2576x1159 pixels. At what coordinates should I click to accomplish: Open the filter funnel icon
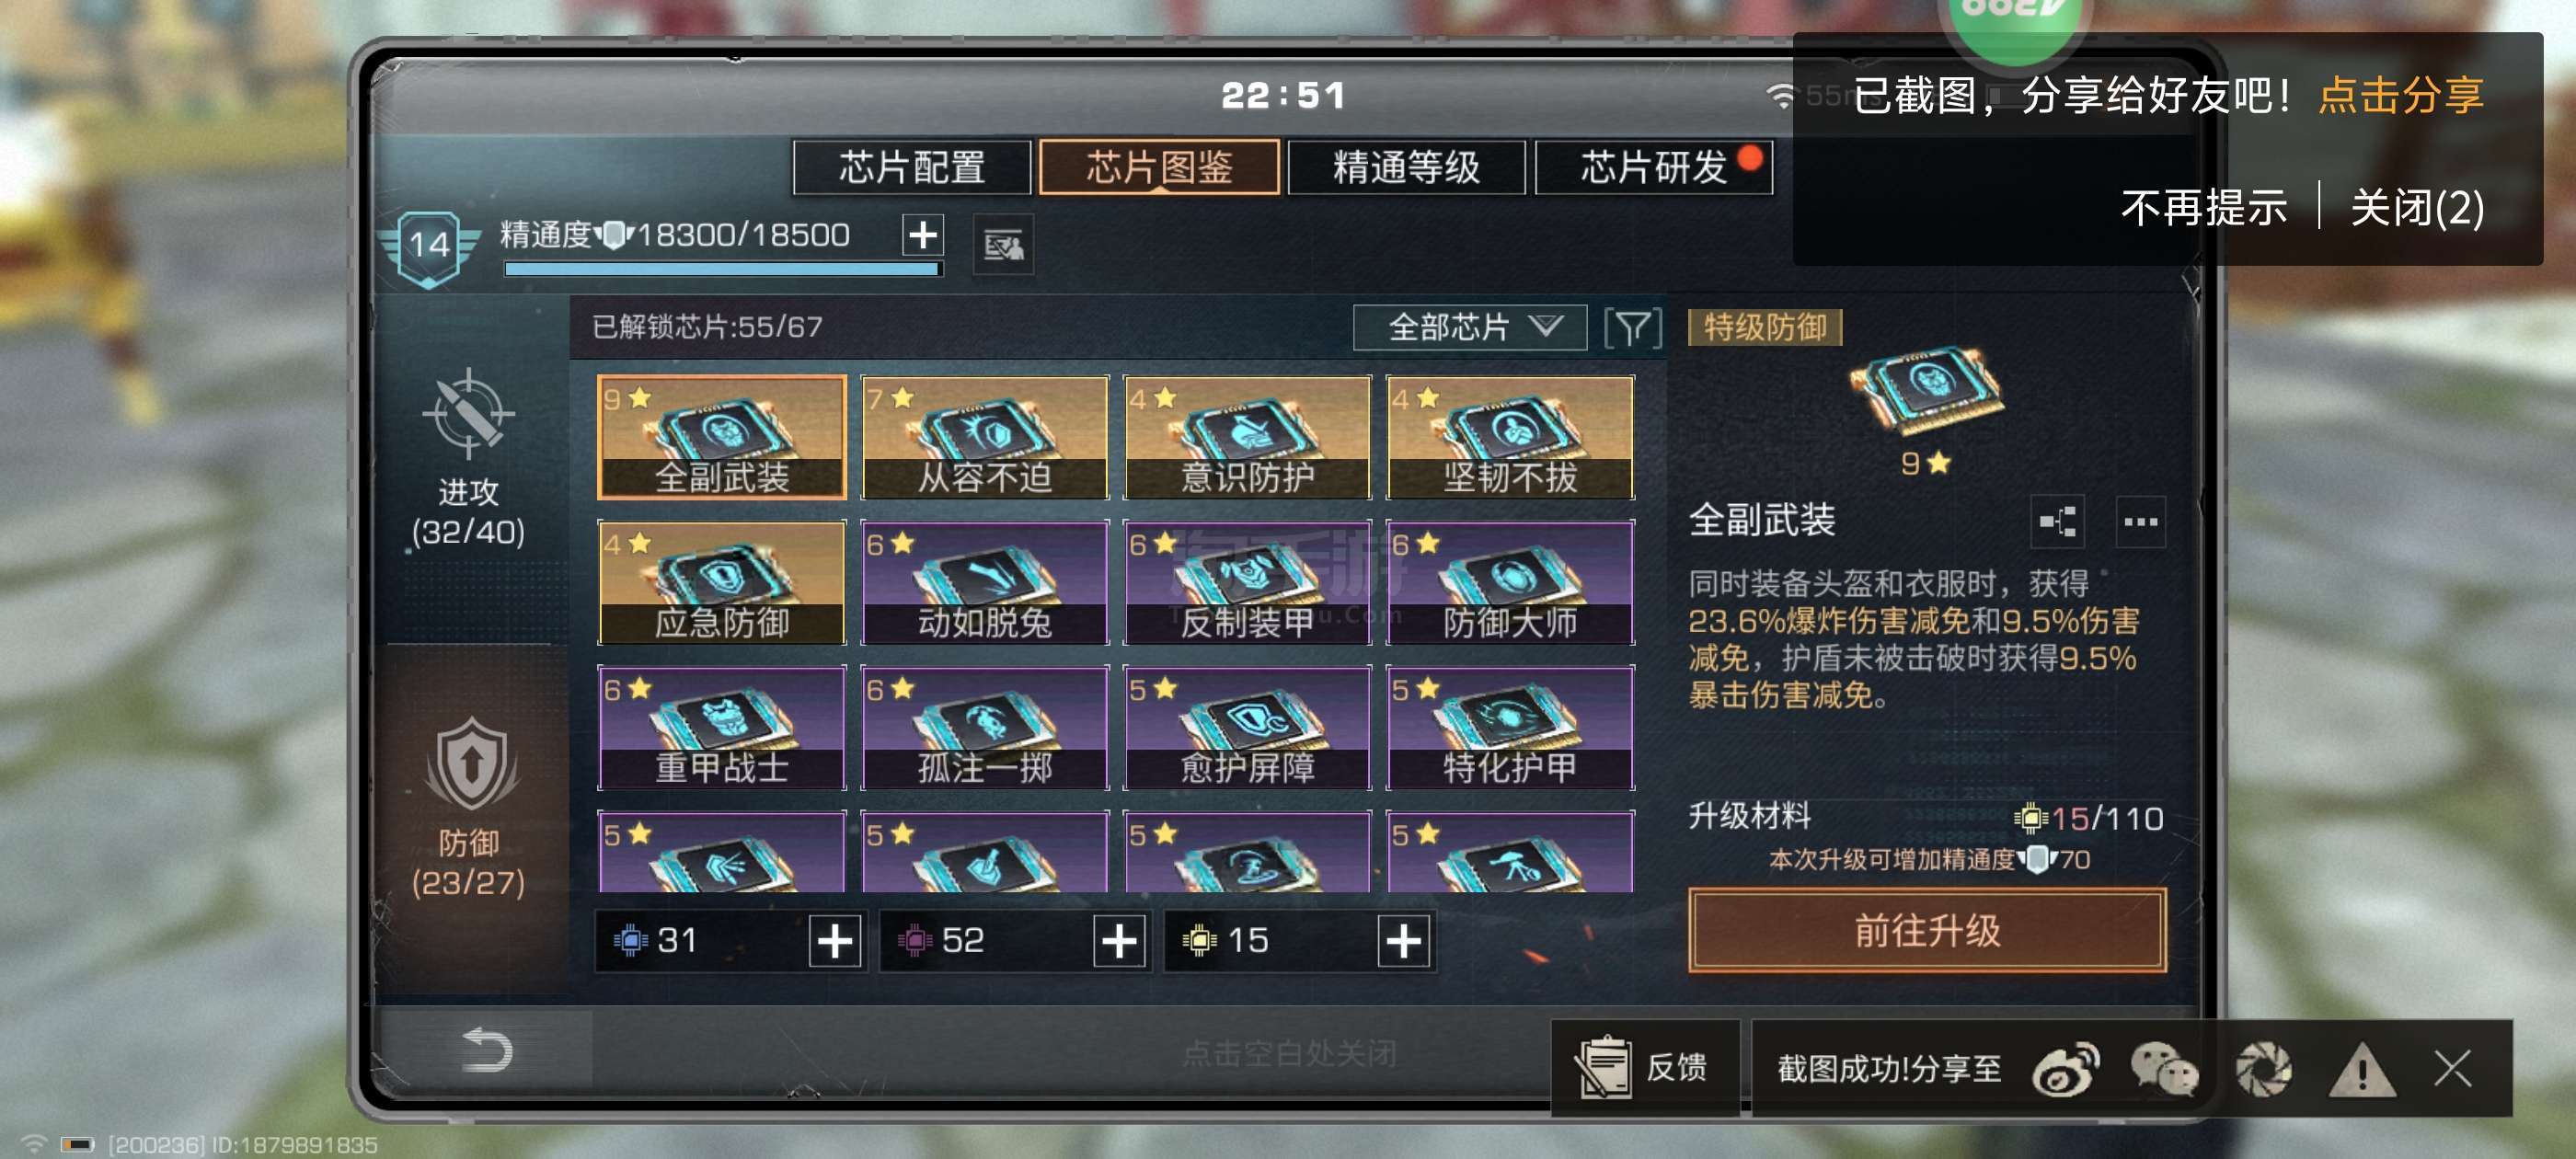[1632, 327]
